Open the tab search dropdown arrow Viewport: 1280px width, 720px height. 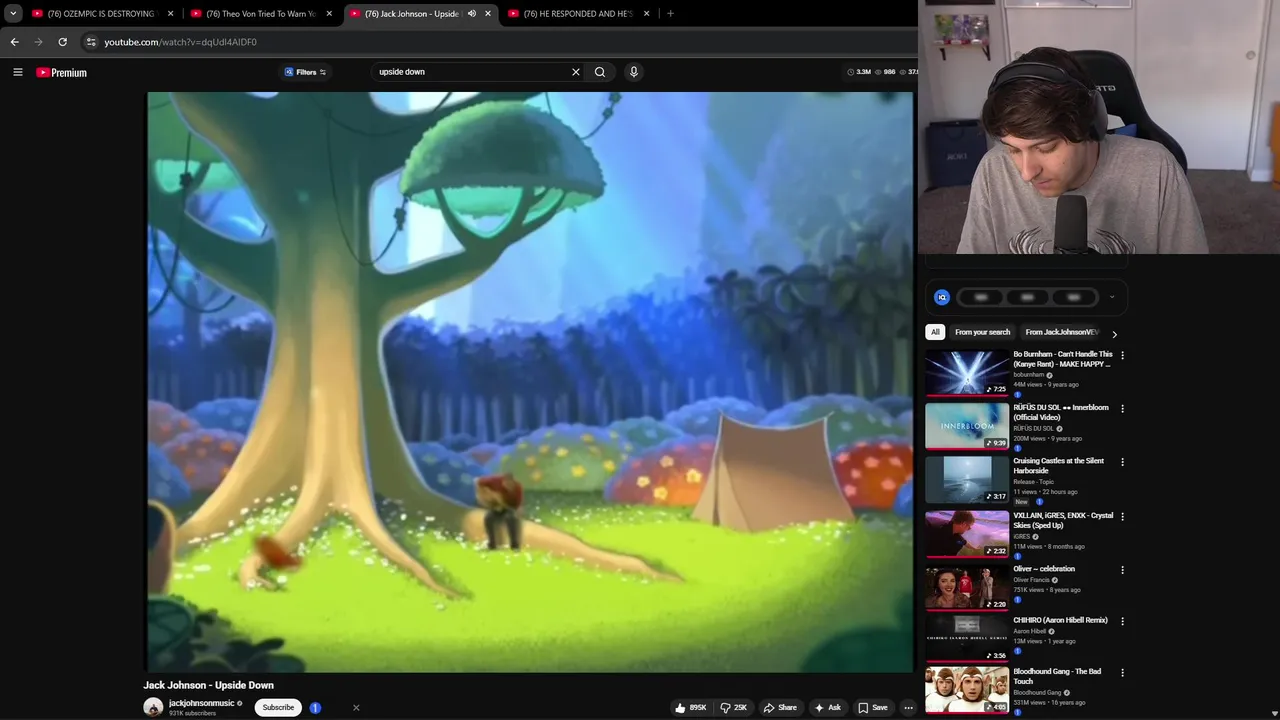tap(13, 14)
